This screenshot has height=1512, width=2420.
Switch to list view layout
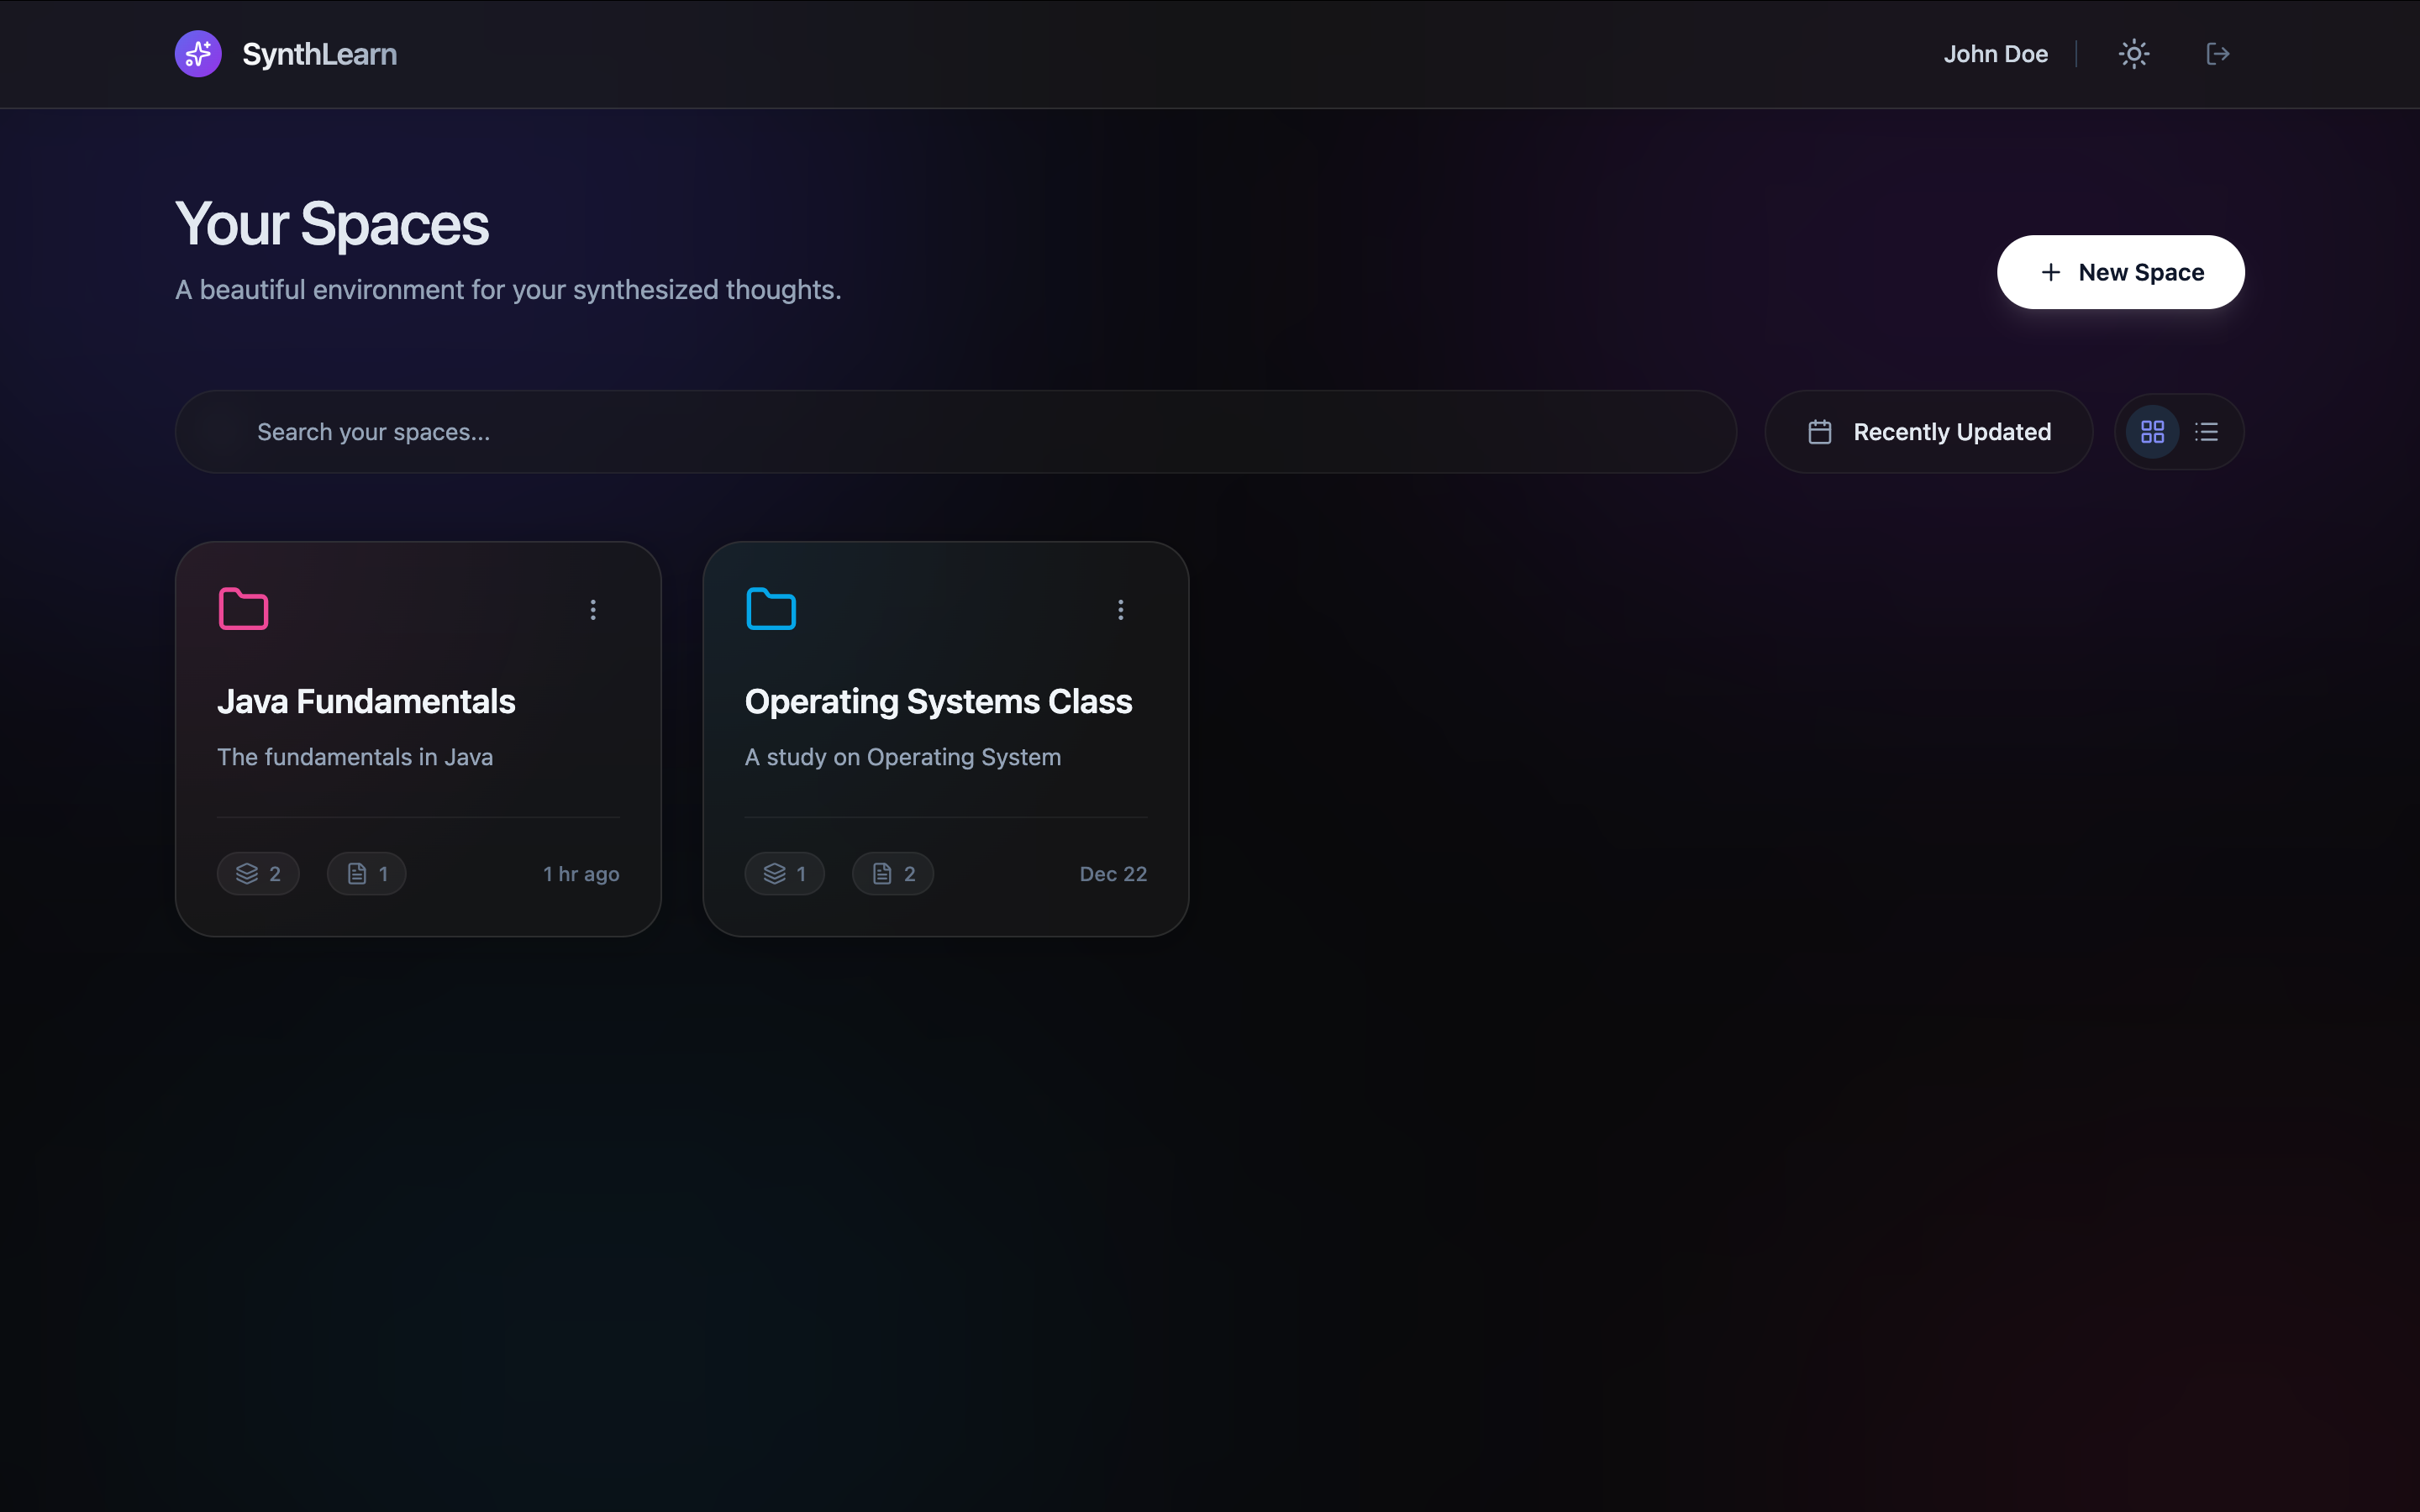coord(2206,431)
